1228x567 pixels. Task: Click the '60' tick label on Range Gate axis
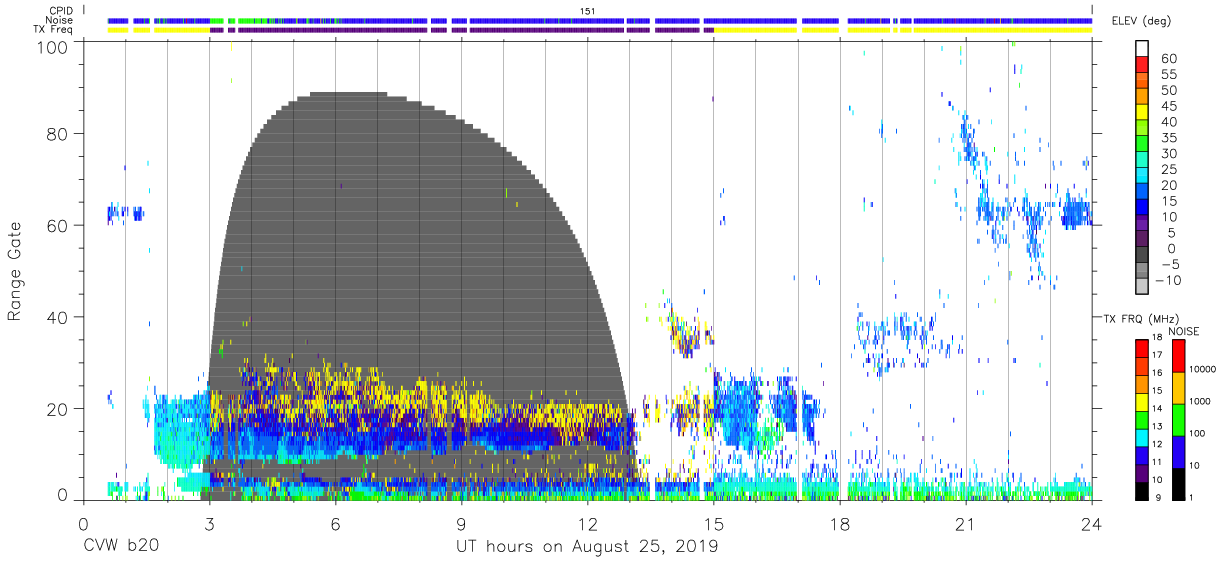(x=58, y=225)
